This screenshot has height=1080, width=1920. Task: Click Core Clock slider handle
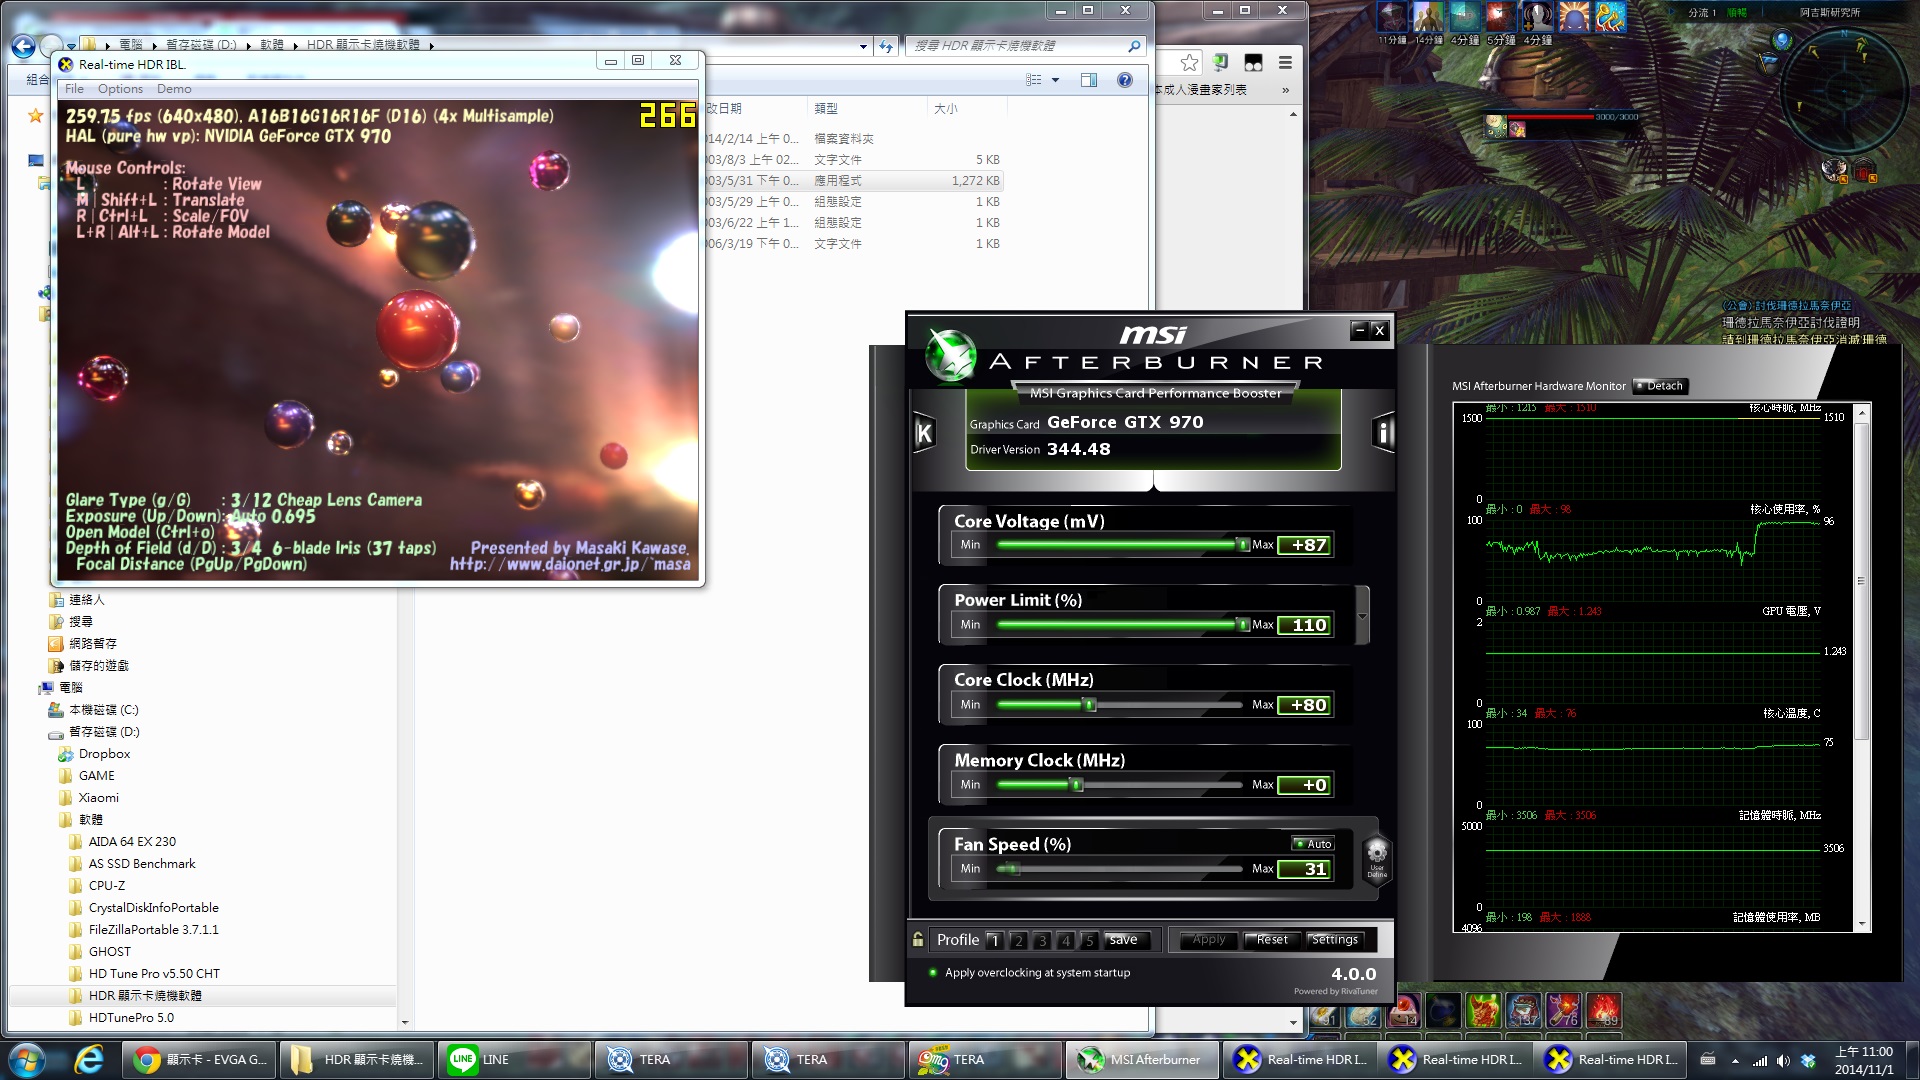(1090, 705)
